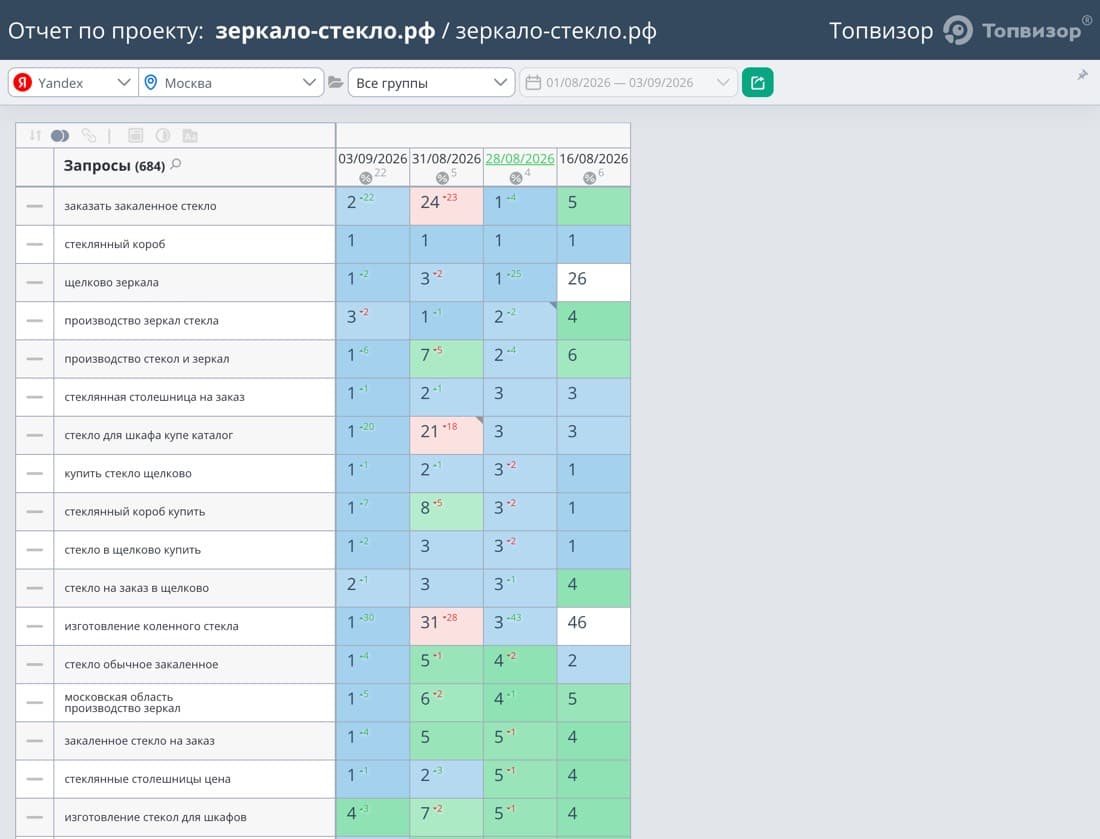This screenshot has width=1100, height=839.
Task: Open the green 28/08/2026 date link
Action: [x=520, y=159]
